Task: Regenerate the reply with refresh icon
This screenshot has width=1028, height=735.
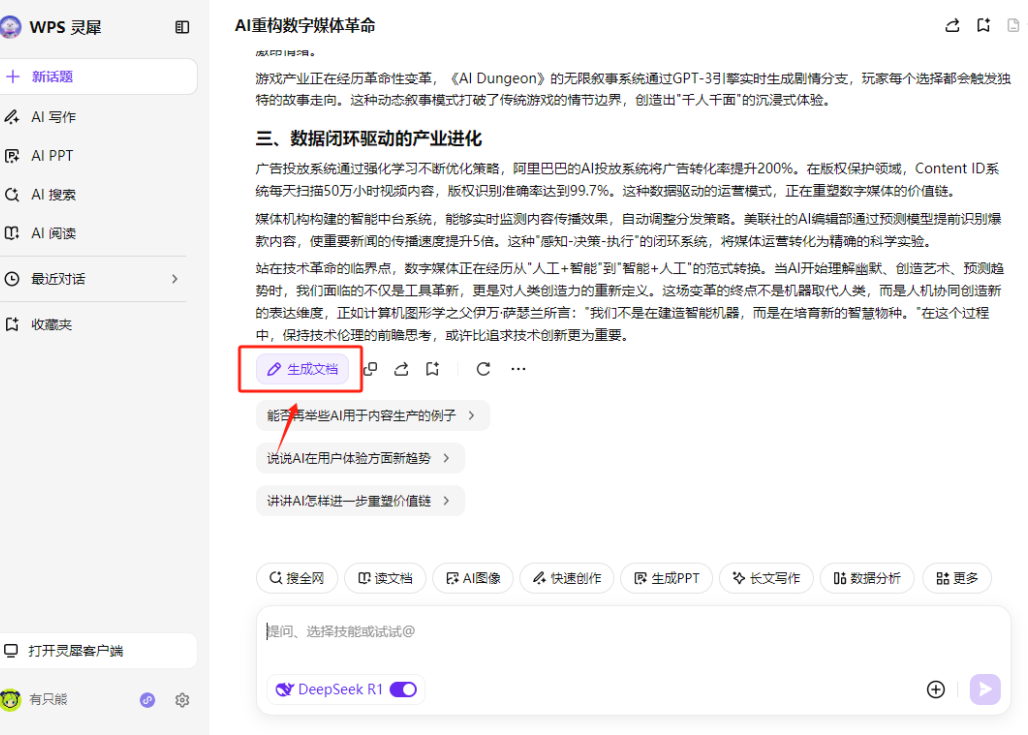Action: click(483, 369)
